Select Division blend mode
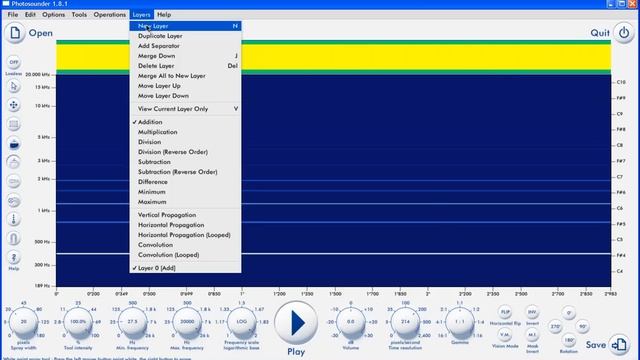Viewport: 640px width, 360px height. click(185, 142)
